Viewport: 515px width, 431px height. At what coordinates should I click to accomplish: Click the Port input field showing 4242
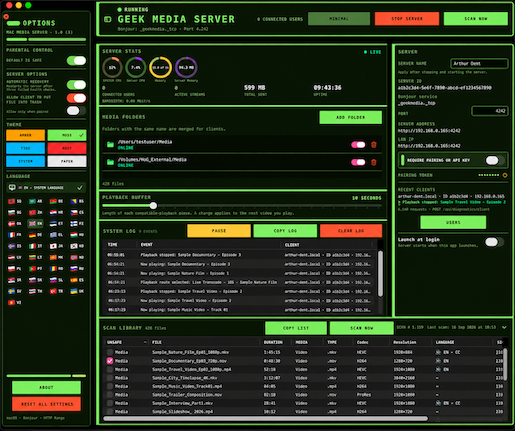(489, 111)
